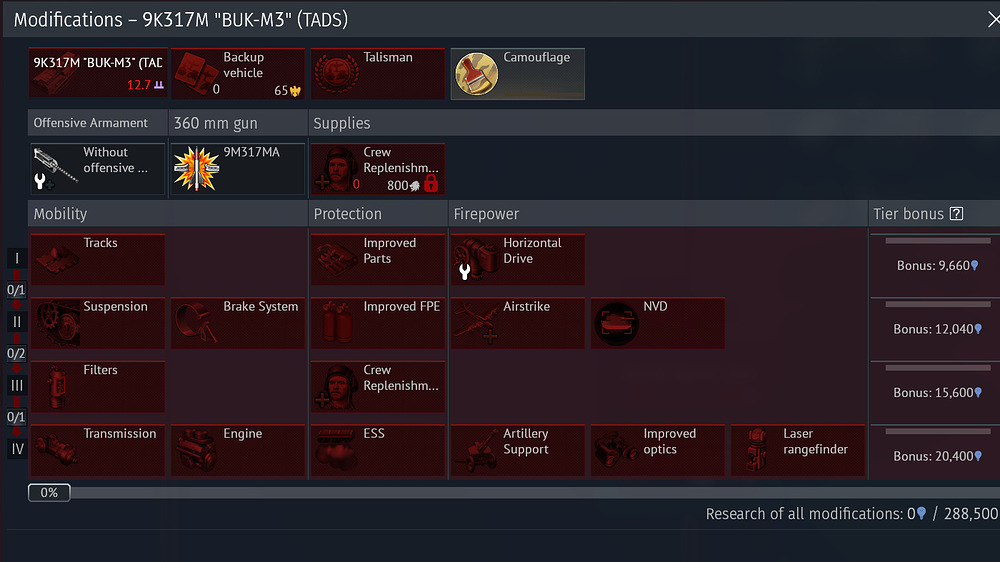This screenshot has height=562, width=1000.
Task: Select the ESS modification
Action: [378, 450]
